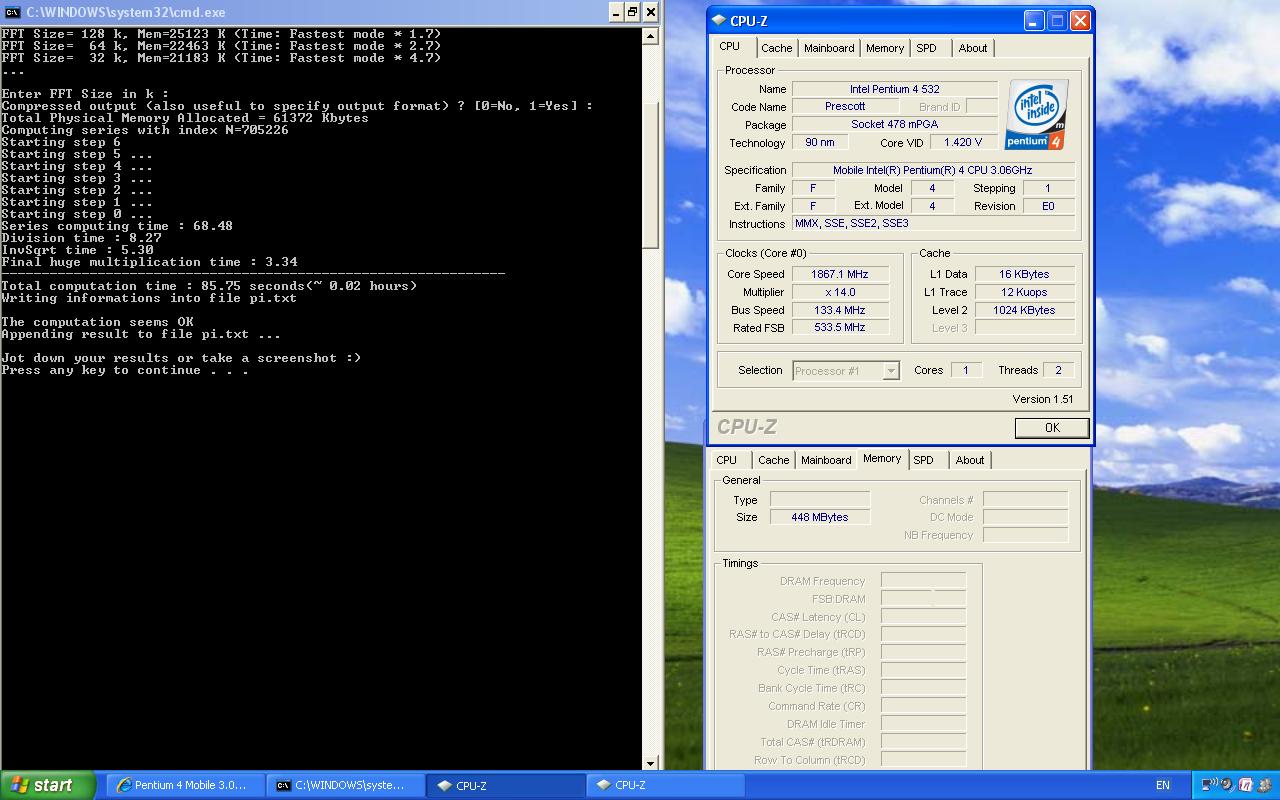Click the Name value "Intel Pentium 4 532"
This screenshot has height=800, width=1280.
click(x=895, y=89)
